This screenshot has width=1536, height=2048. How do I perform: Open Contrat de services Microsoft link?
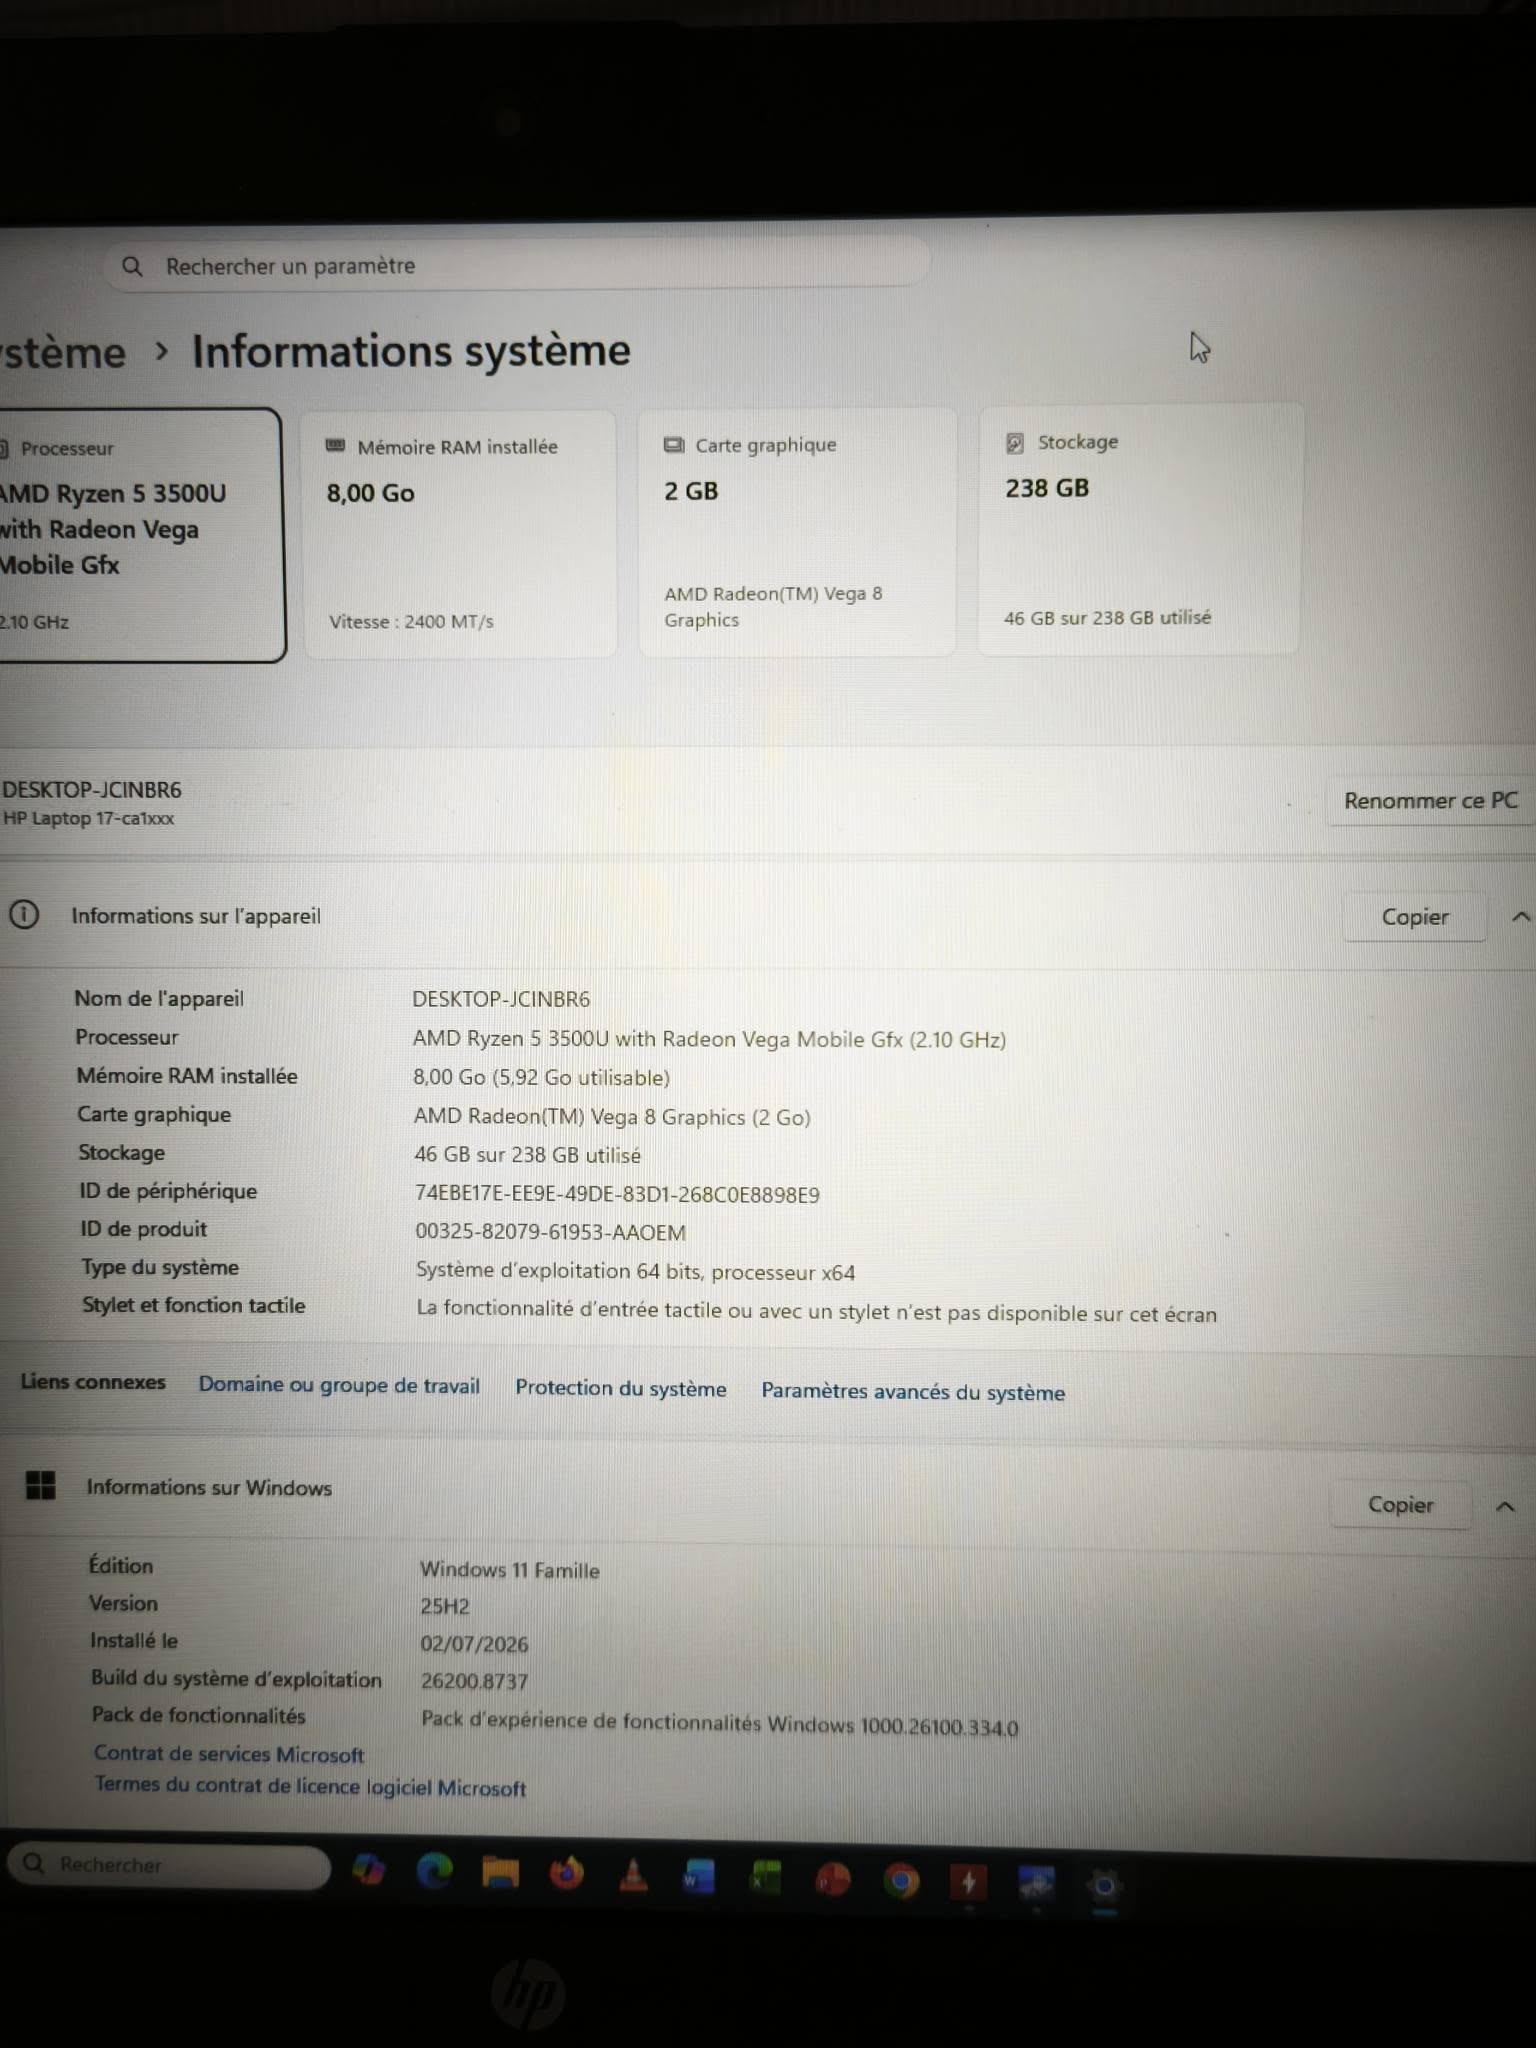tap(229, 1754)
